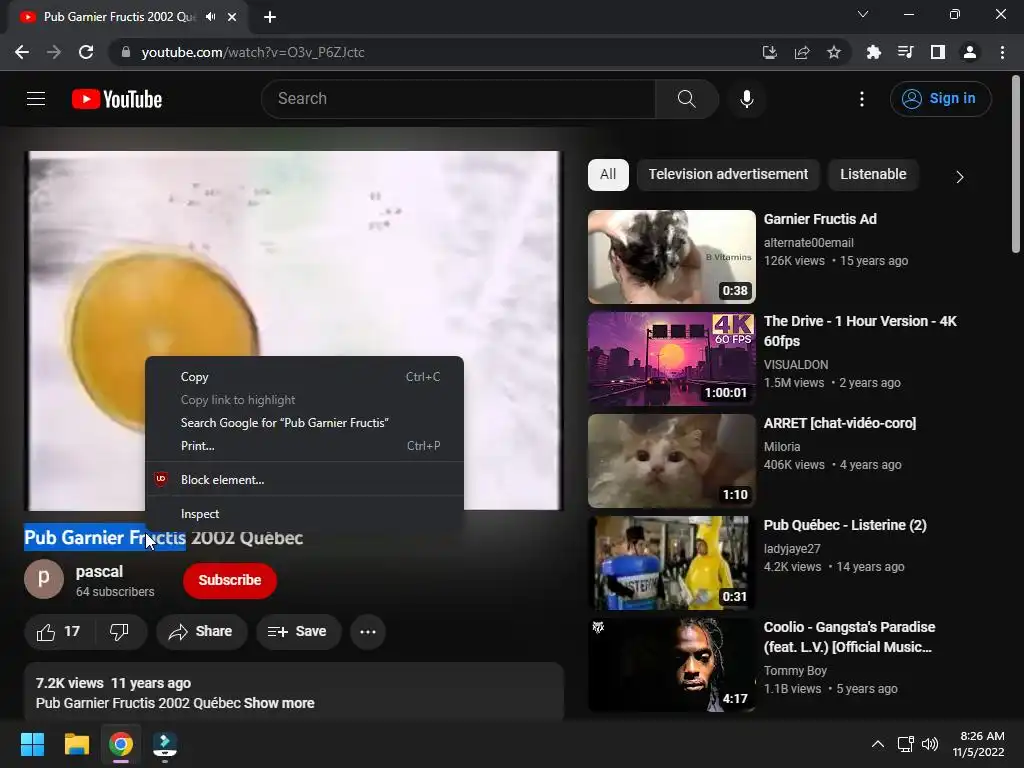Open The Drive 1 Hour Version thumbnail

672,359
